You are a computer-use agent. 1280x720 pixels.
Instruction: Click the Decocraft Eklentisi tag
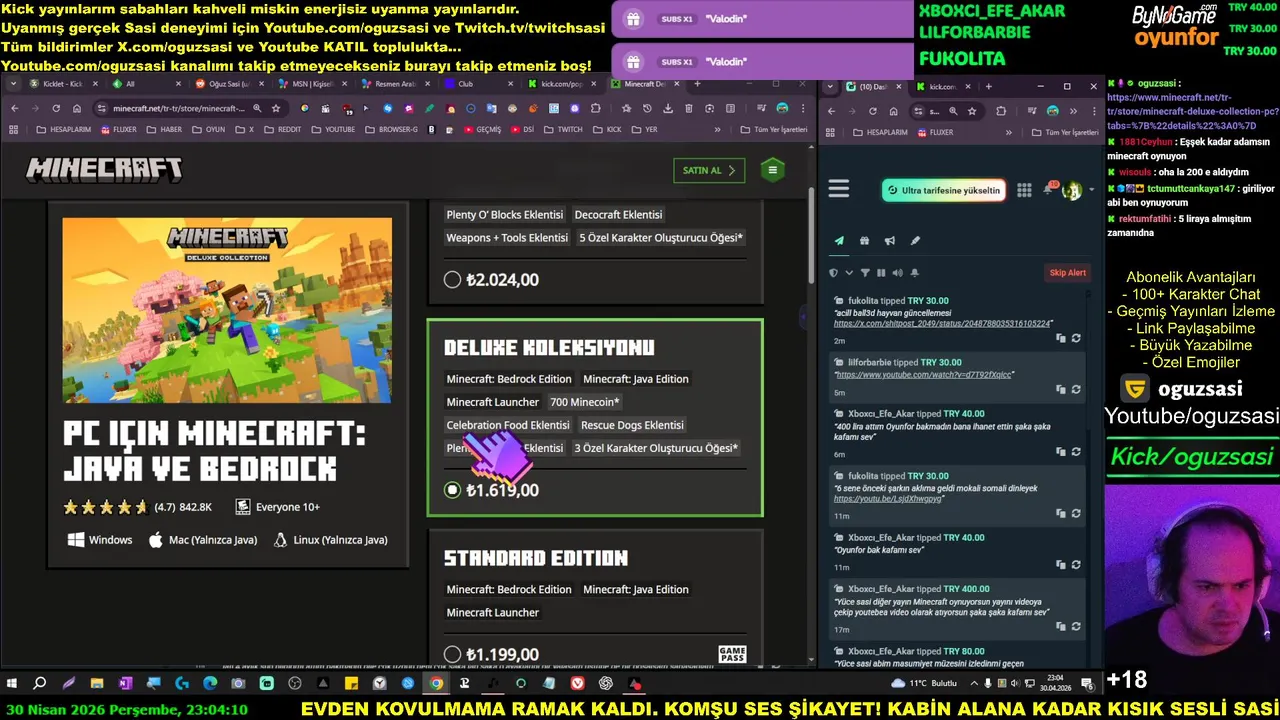tap(618, 214)
